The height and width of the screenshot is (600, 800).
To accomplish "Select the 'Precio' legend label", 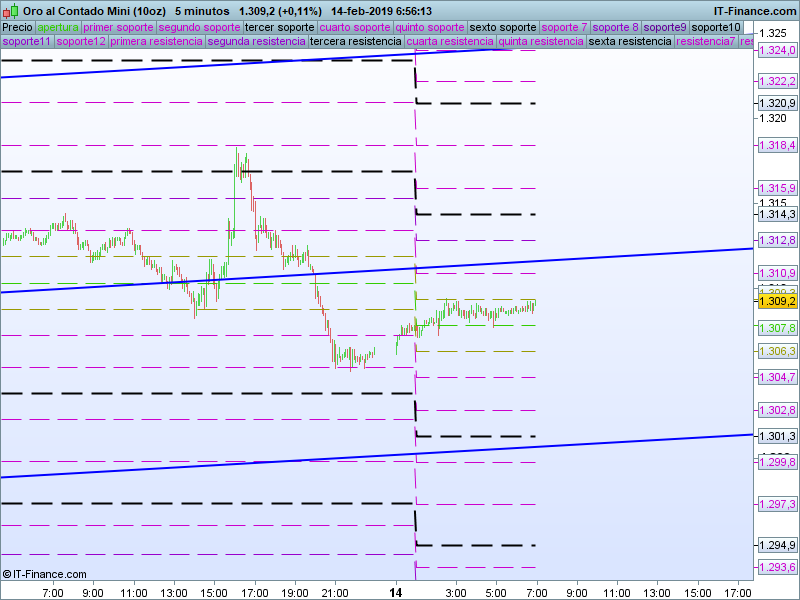I will coord(17,27).
